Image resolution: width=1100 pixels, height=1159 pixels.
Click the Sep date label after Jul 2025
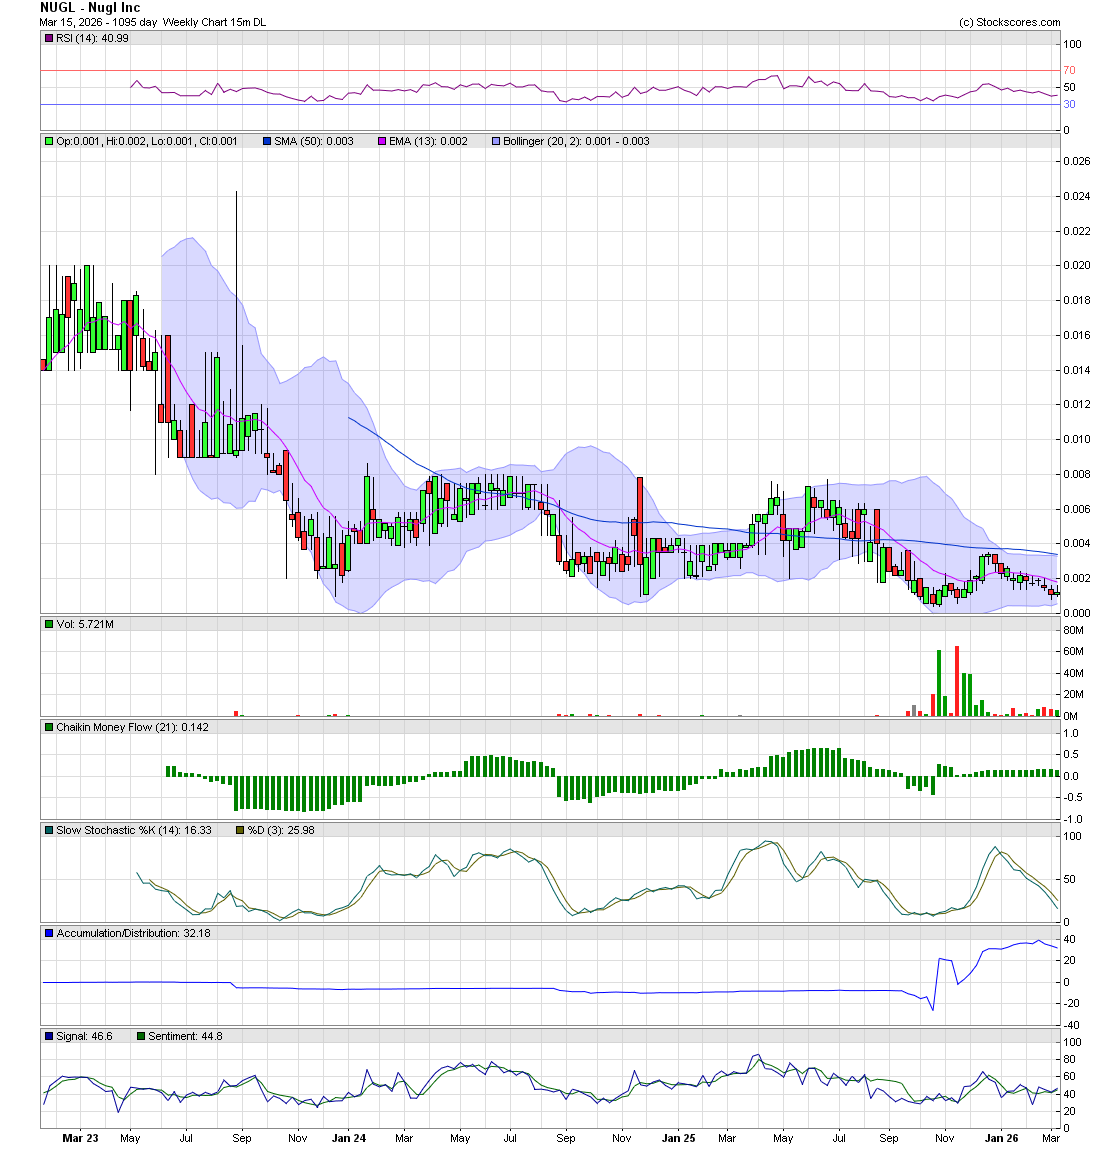889,1138
